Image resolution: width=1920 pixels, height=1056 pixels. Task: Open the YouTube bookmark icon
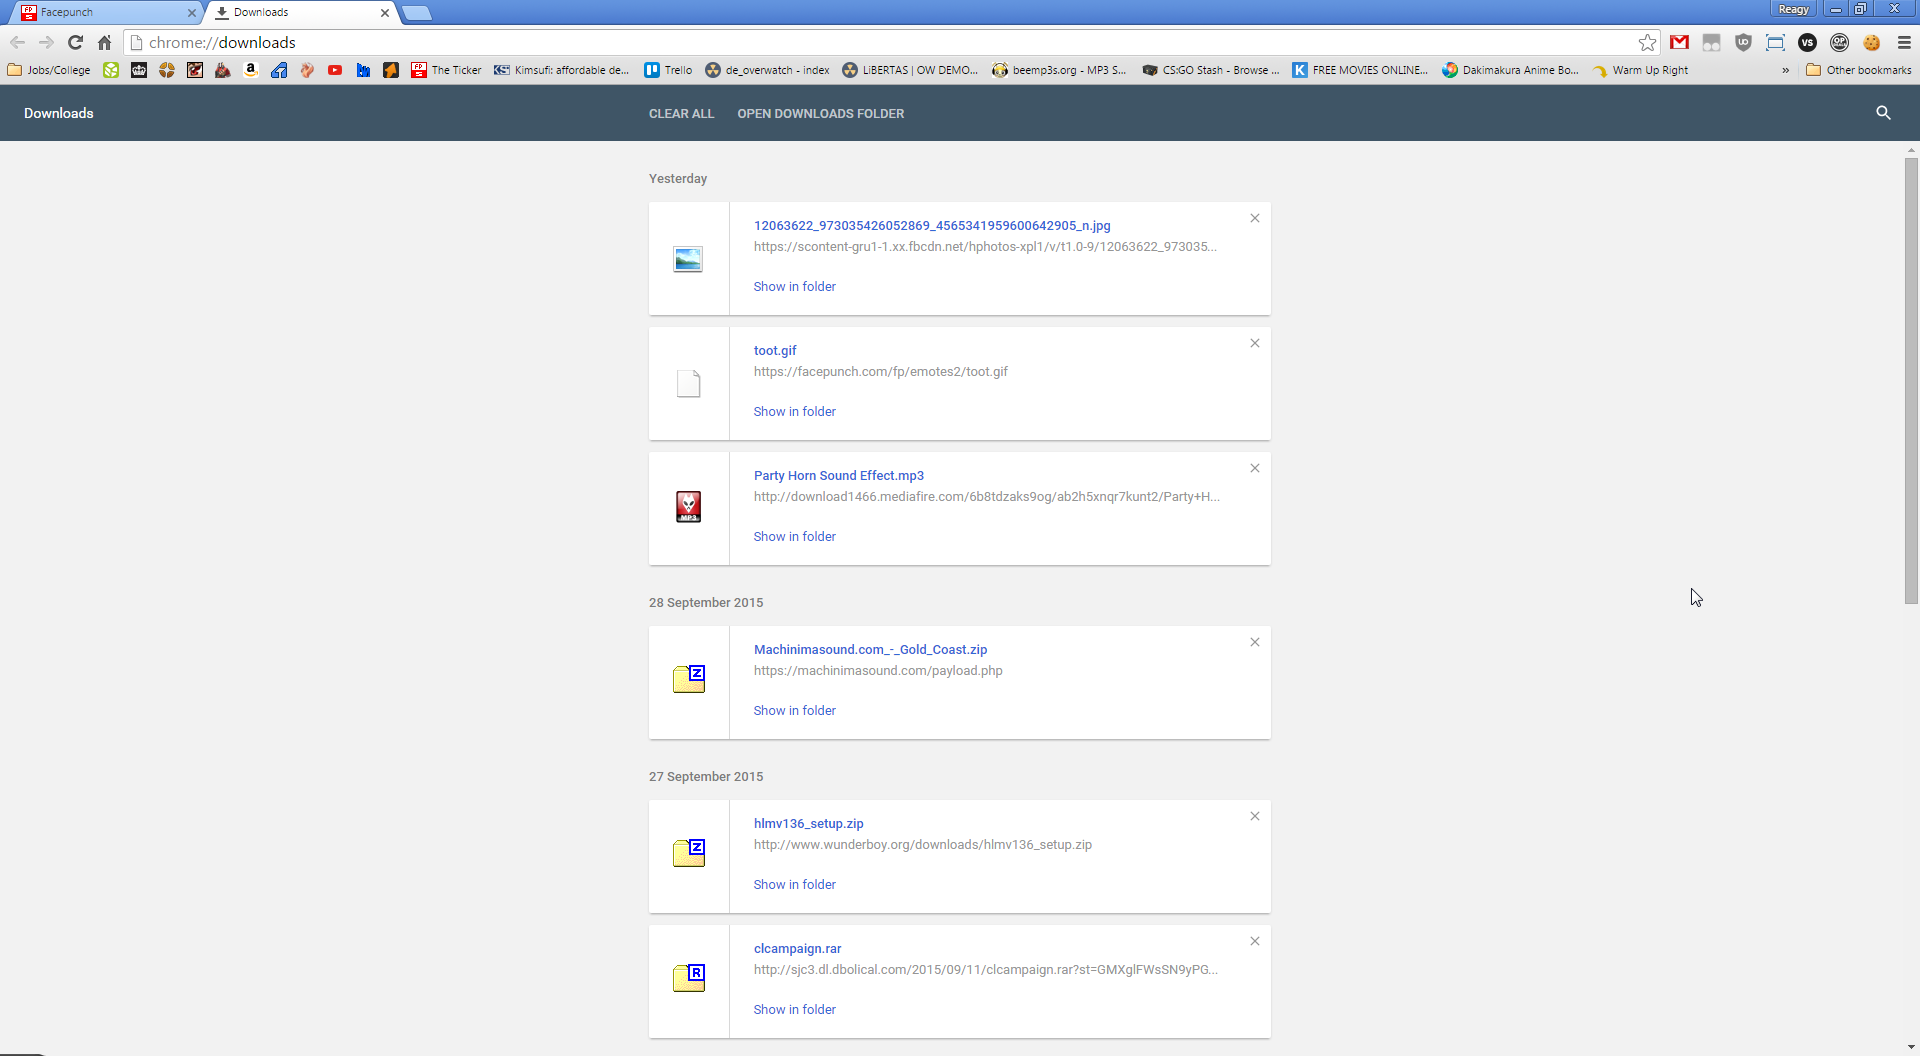pyautogui.click(x=335, y=70)
